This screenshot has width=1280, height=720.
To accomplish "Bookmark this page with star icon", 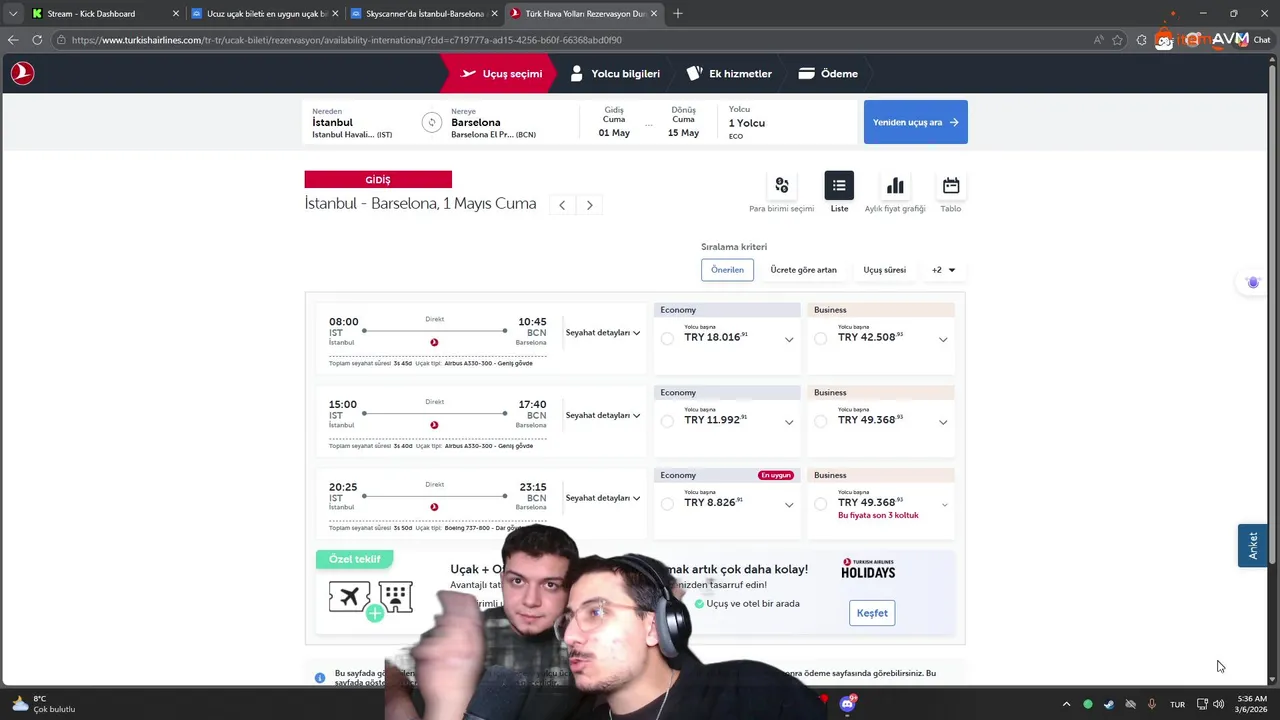I will point(1118,40).
